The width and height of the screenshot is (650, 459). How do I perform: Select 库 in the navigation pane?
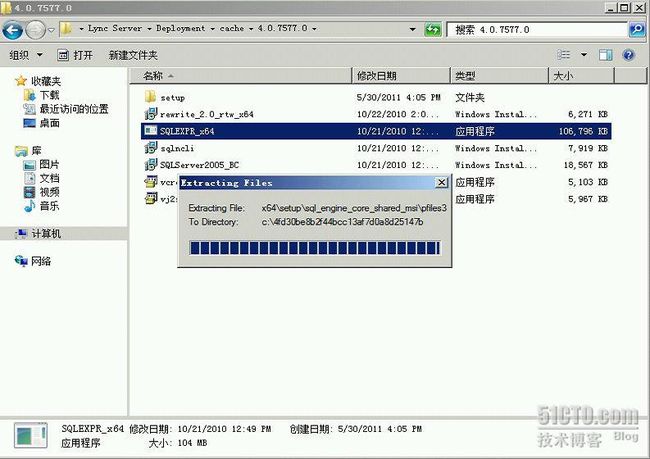36,151
